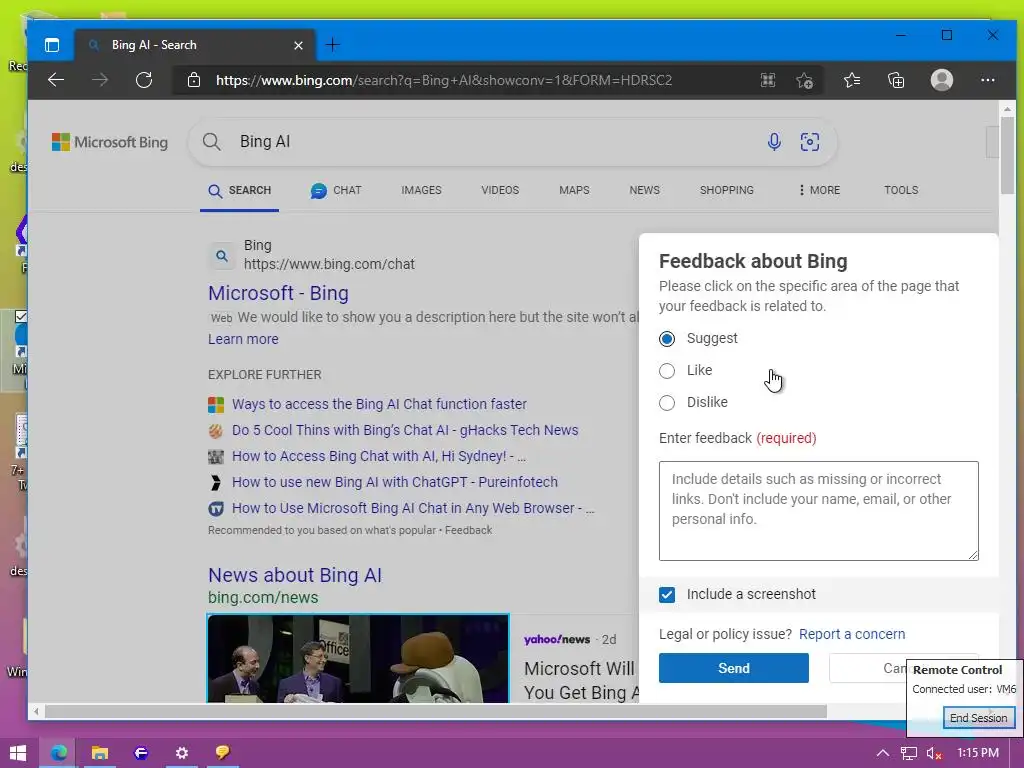Click the search magnifier in Bing box
Image resolution: width=1024 pixels, height=768 pixels.
[x=212, y=142]
